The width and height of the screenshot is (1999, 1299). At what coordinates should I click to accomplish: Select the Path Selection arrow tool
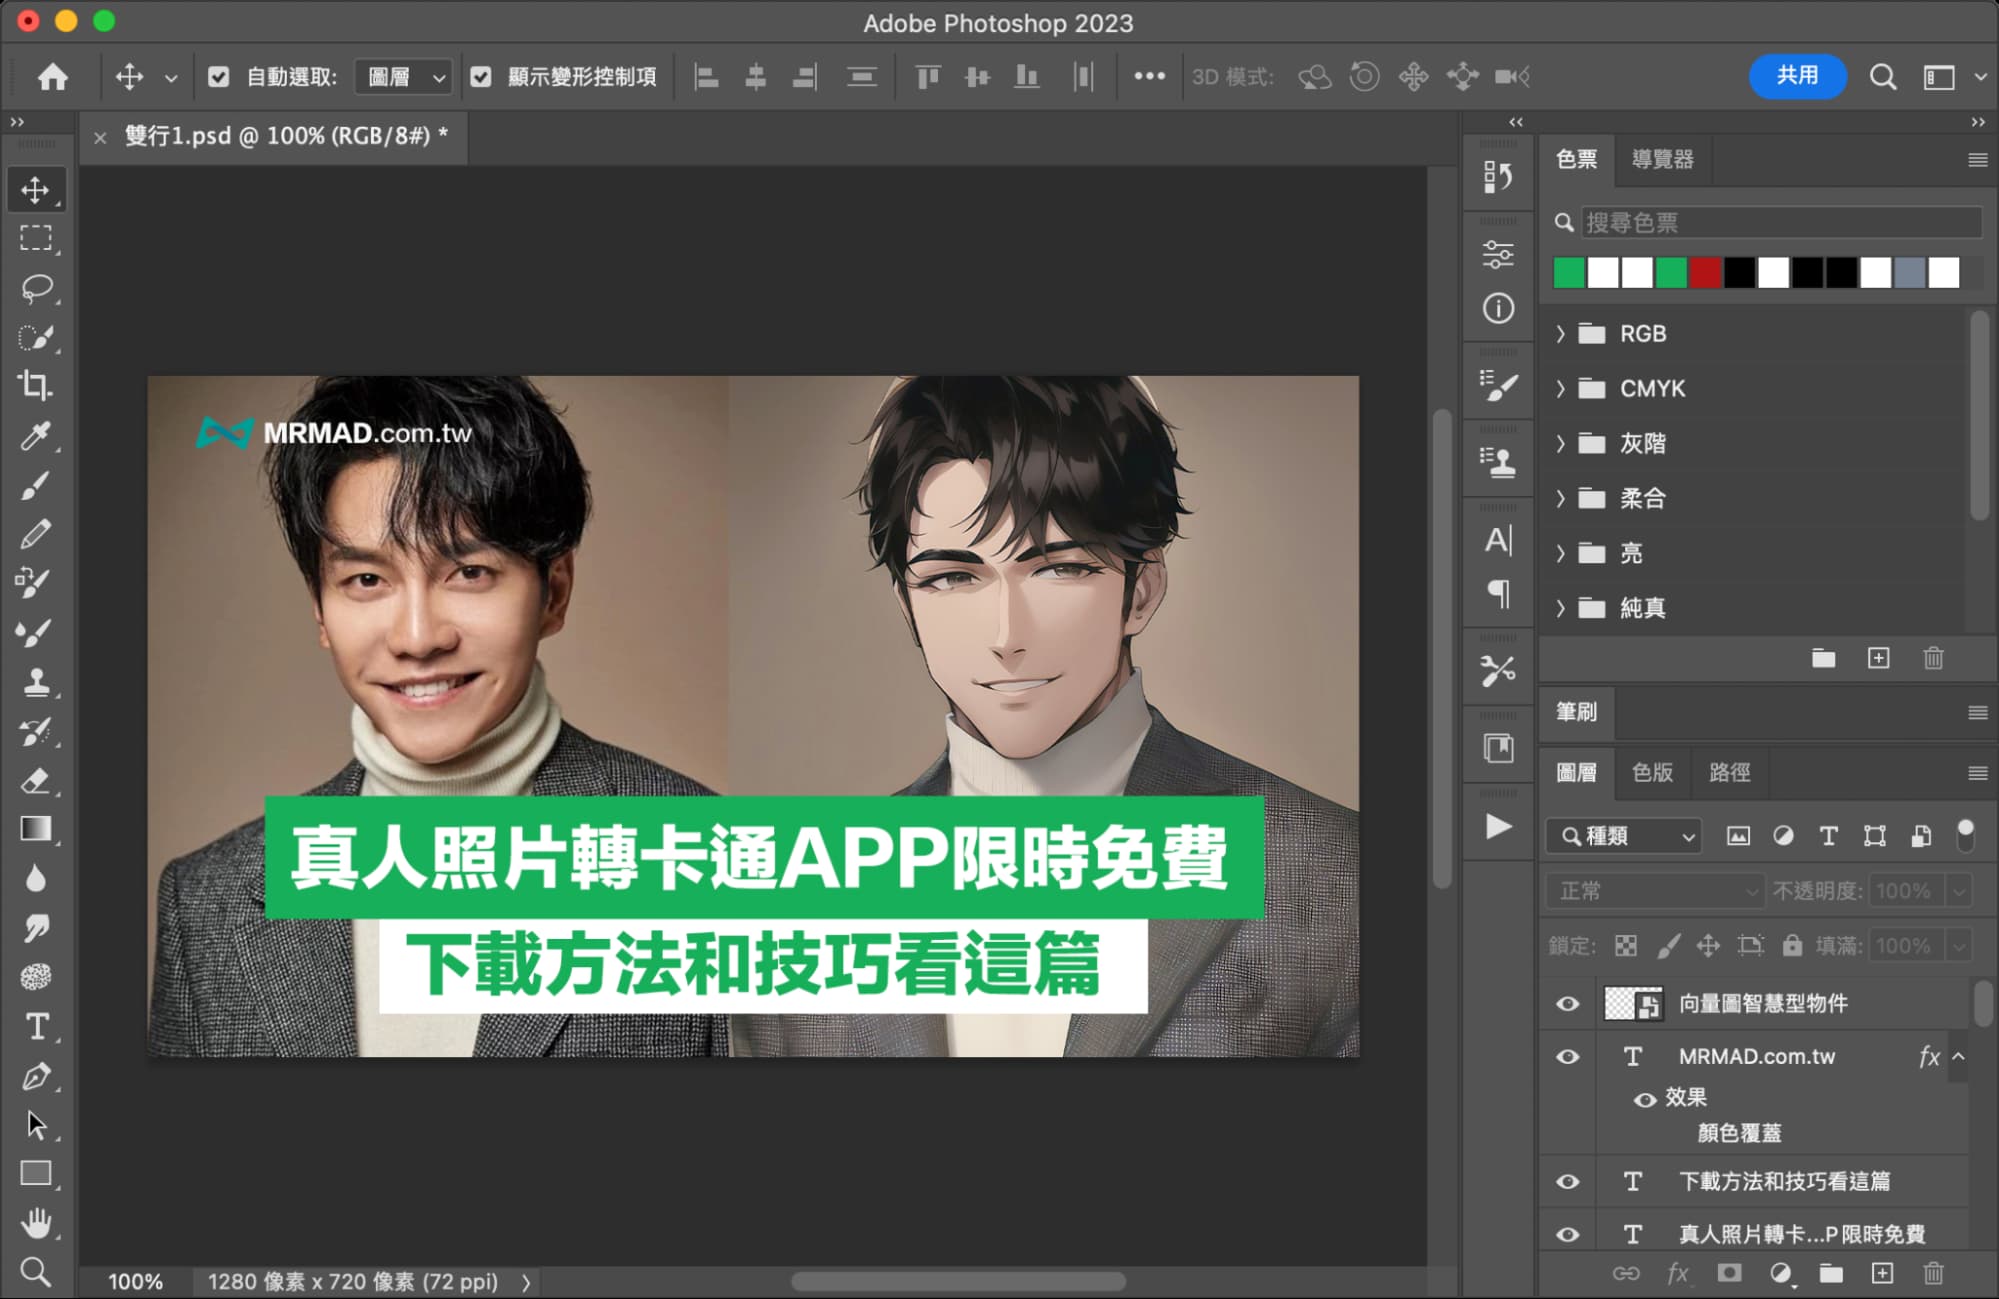tap(36, 1125)
